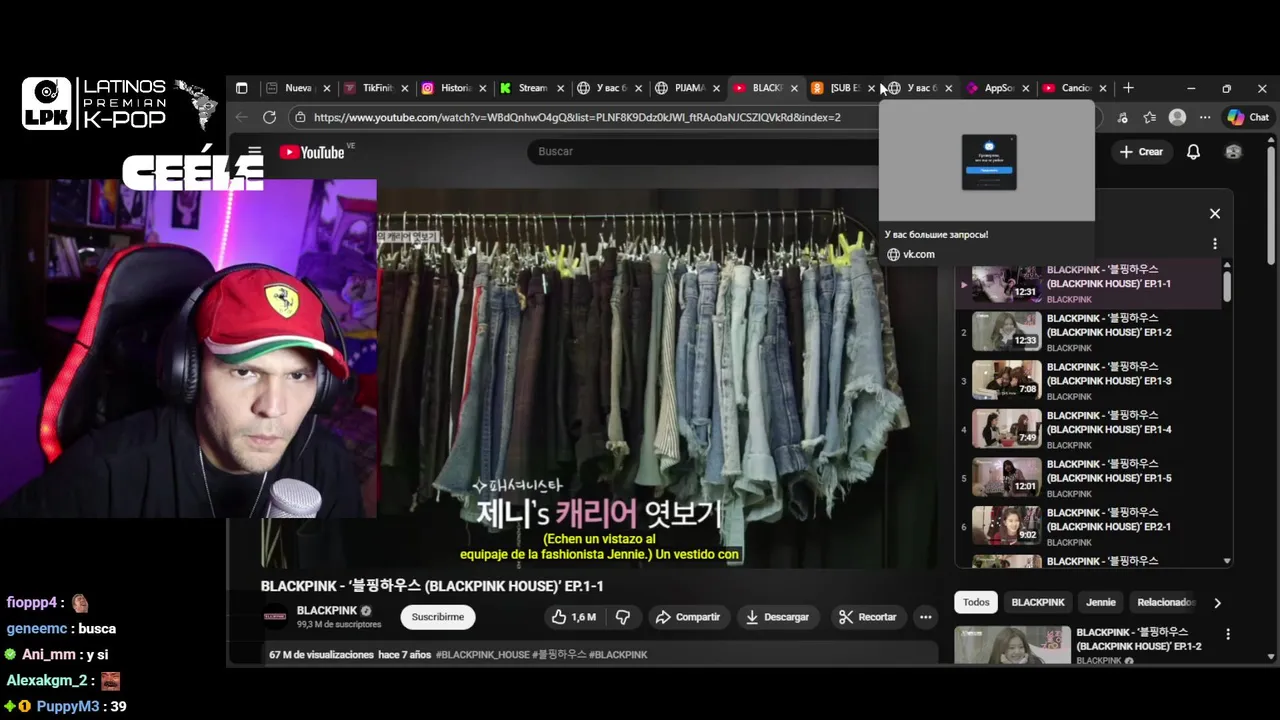Image resolution: width=1280 pixels, height=720 pixels.
Task: Open recommended BLACKPINK HOUSE EP.1-2 thumbnail
Action: [1012, 645]
